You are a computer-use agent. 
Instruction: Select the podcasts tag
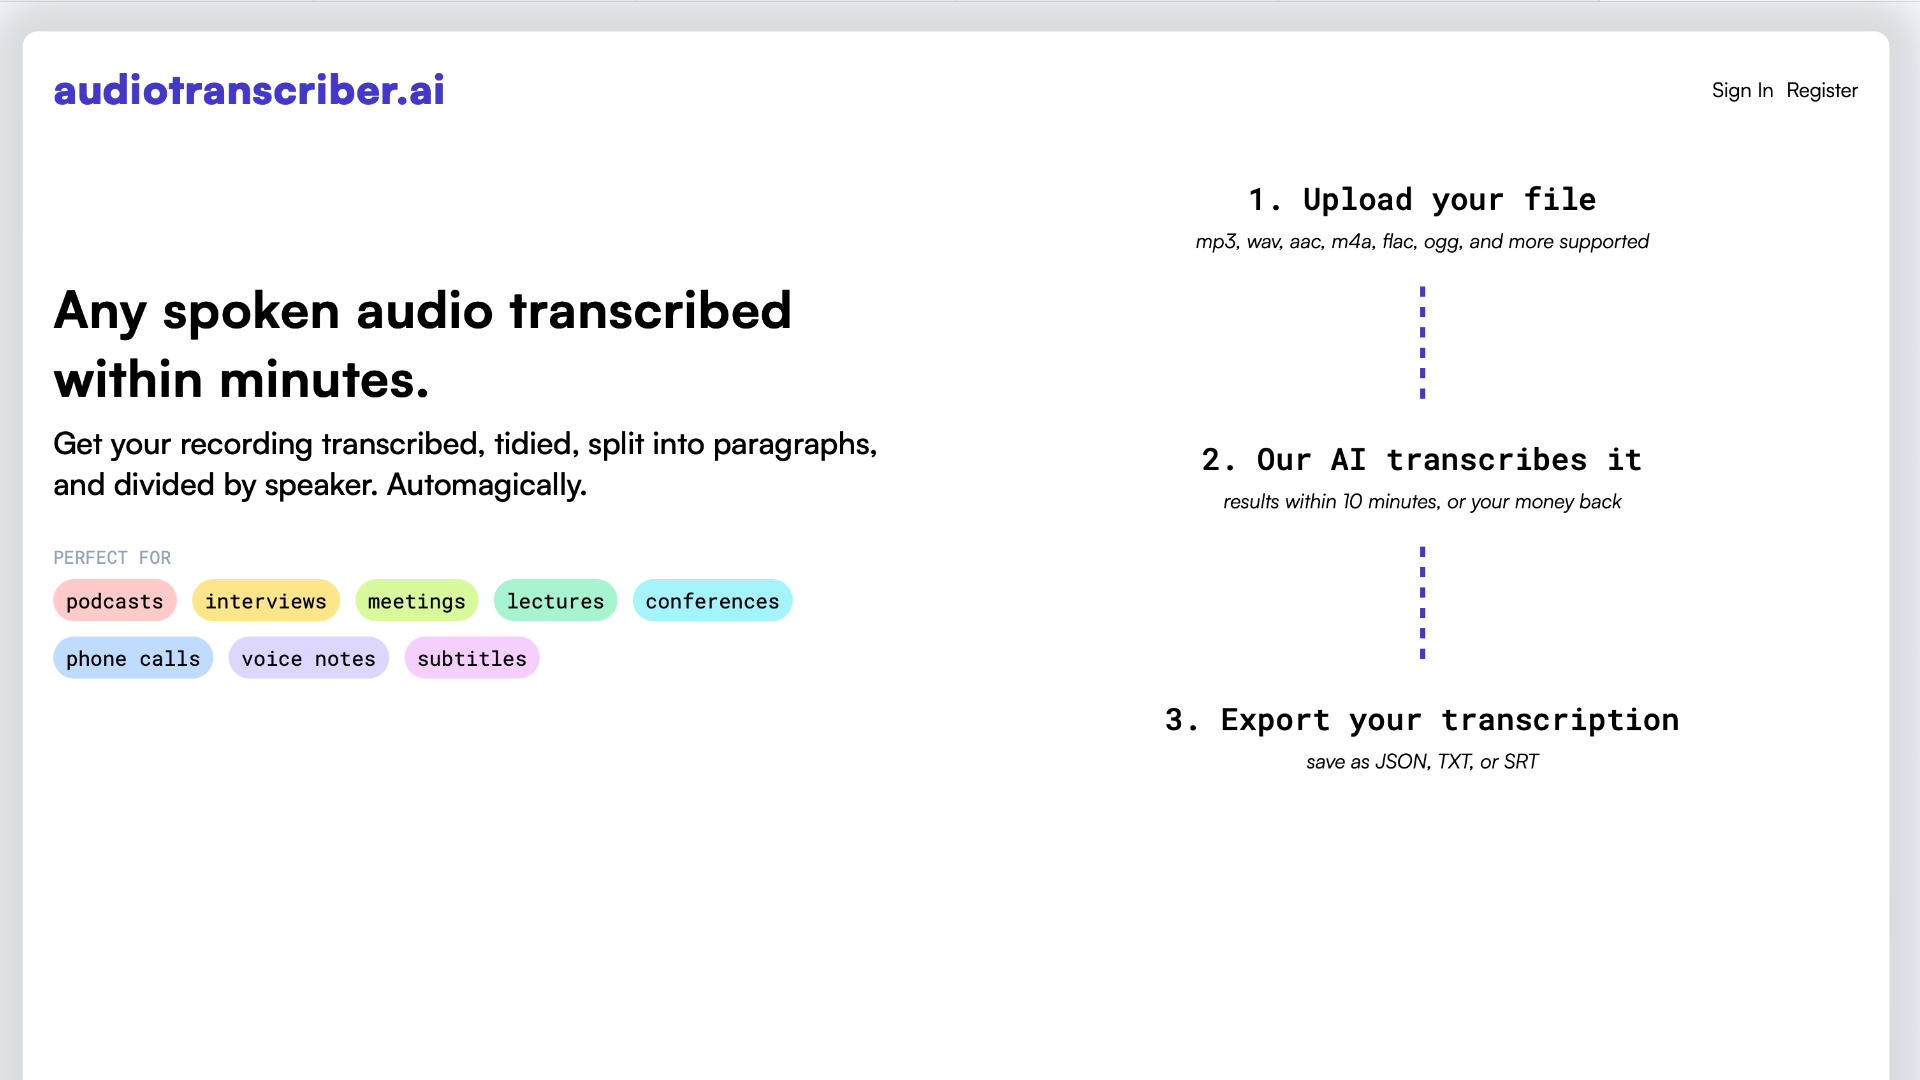(x=115, y=600)
